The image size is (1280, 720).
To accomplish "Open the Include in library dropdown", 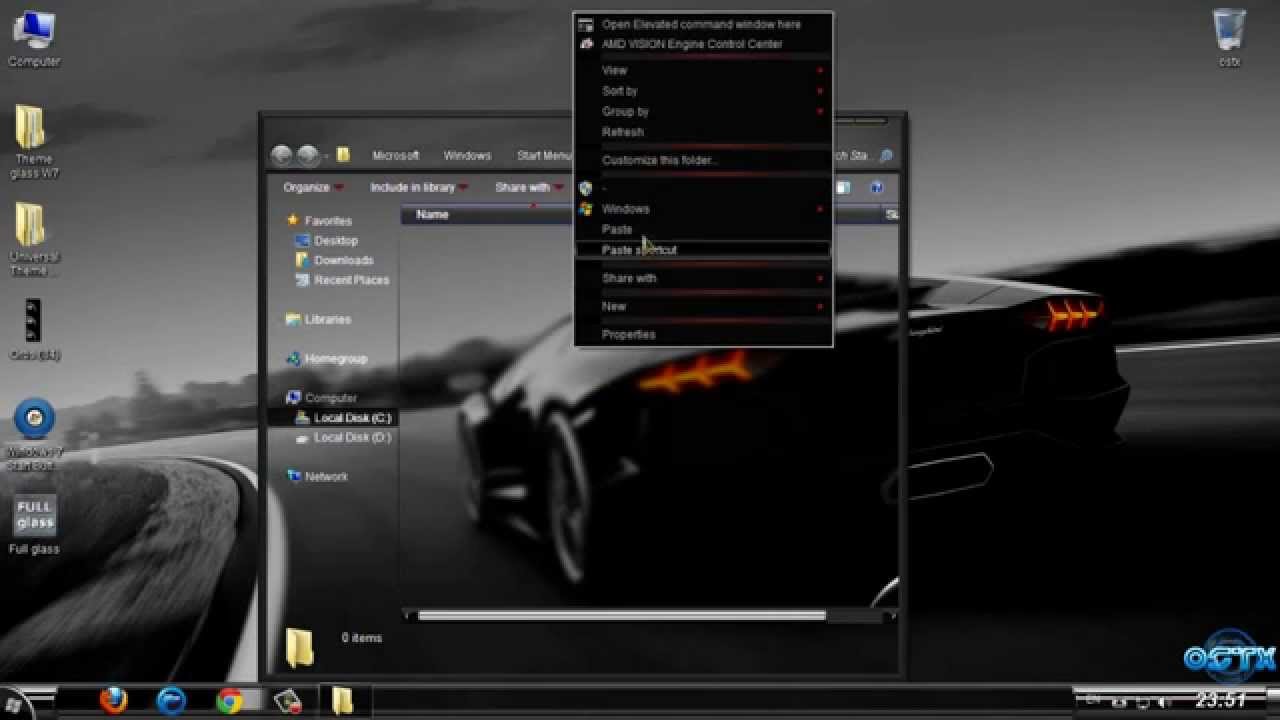I will pyautogui.click(x=419, y=187).
